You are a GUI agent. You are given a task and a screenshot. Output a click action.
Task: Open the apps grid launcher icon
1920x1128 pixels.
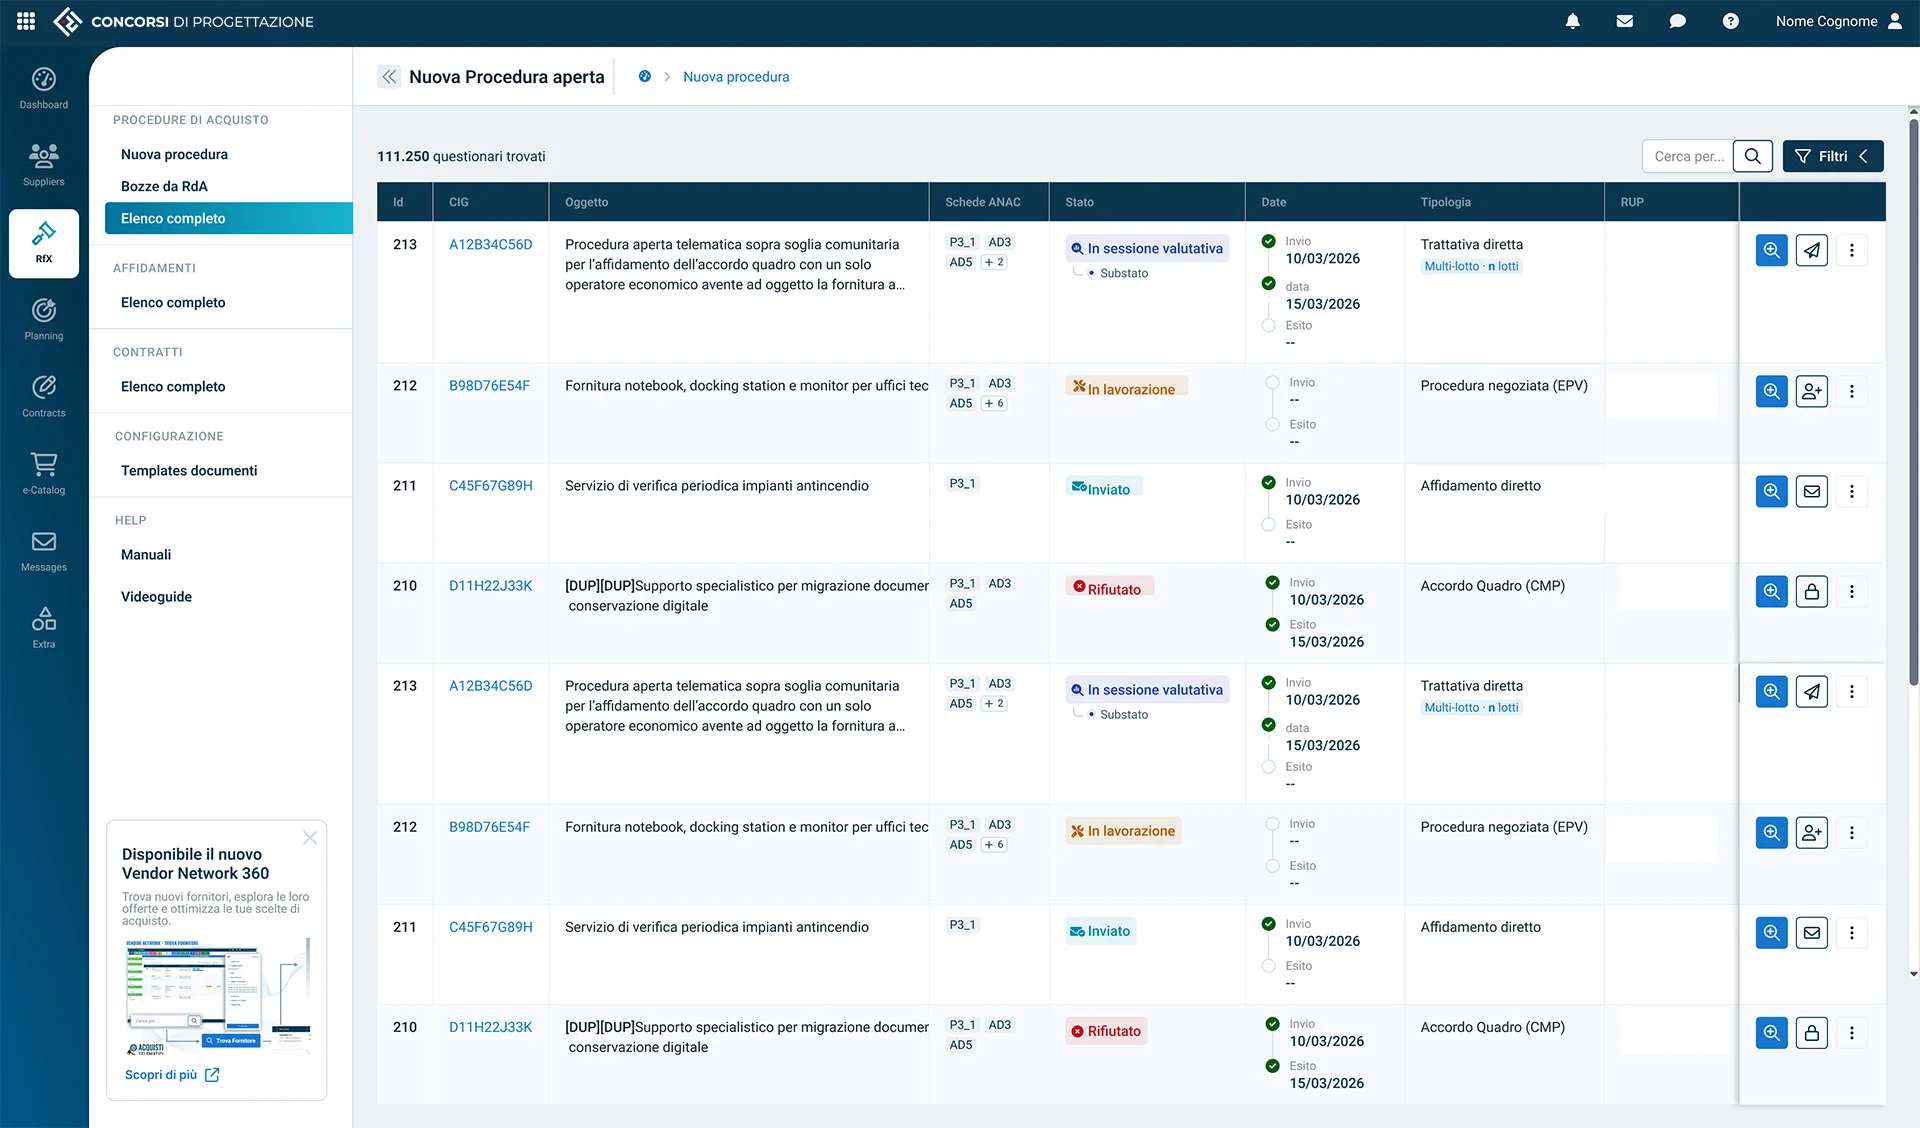(x=26, y=21)
